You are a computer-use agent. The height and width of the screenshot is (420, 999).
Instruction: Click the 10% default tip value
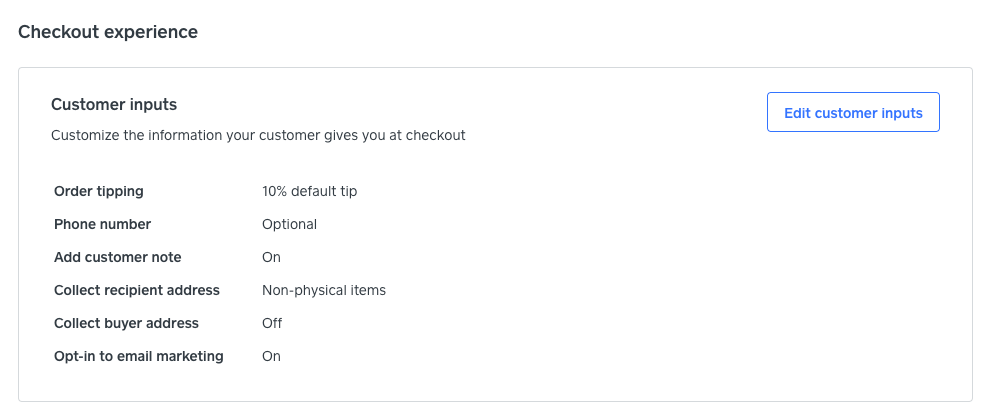(x=309, y=191)
